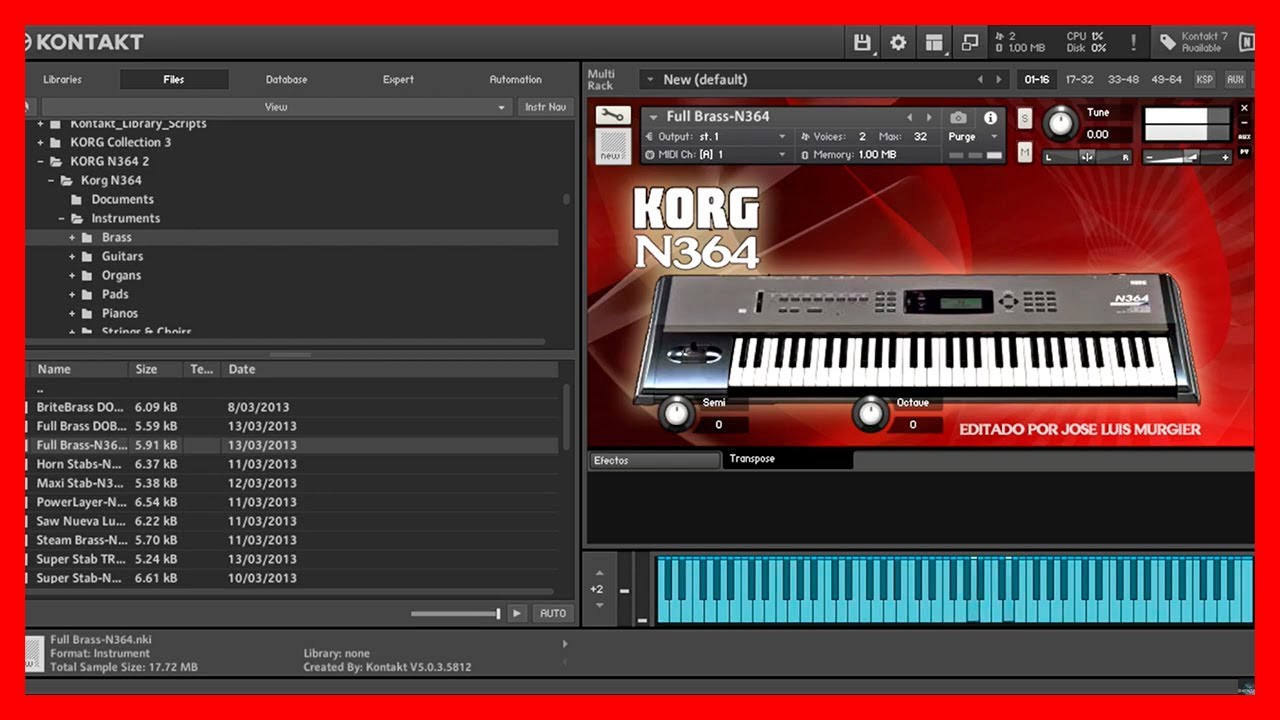Select previous multi with rack left arrow
The height and width of the screenshot is (720, 1280).
click(x=980, y=79)
